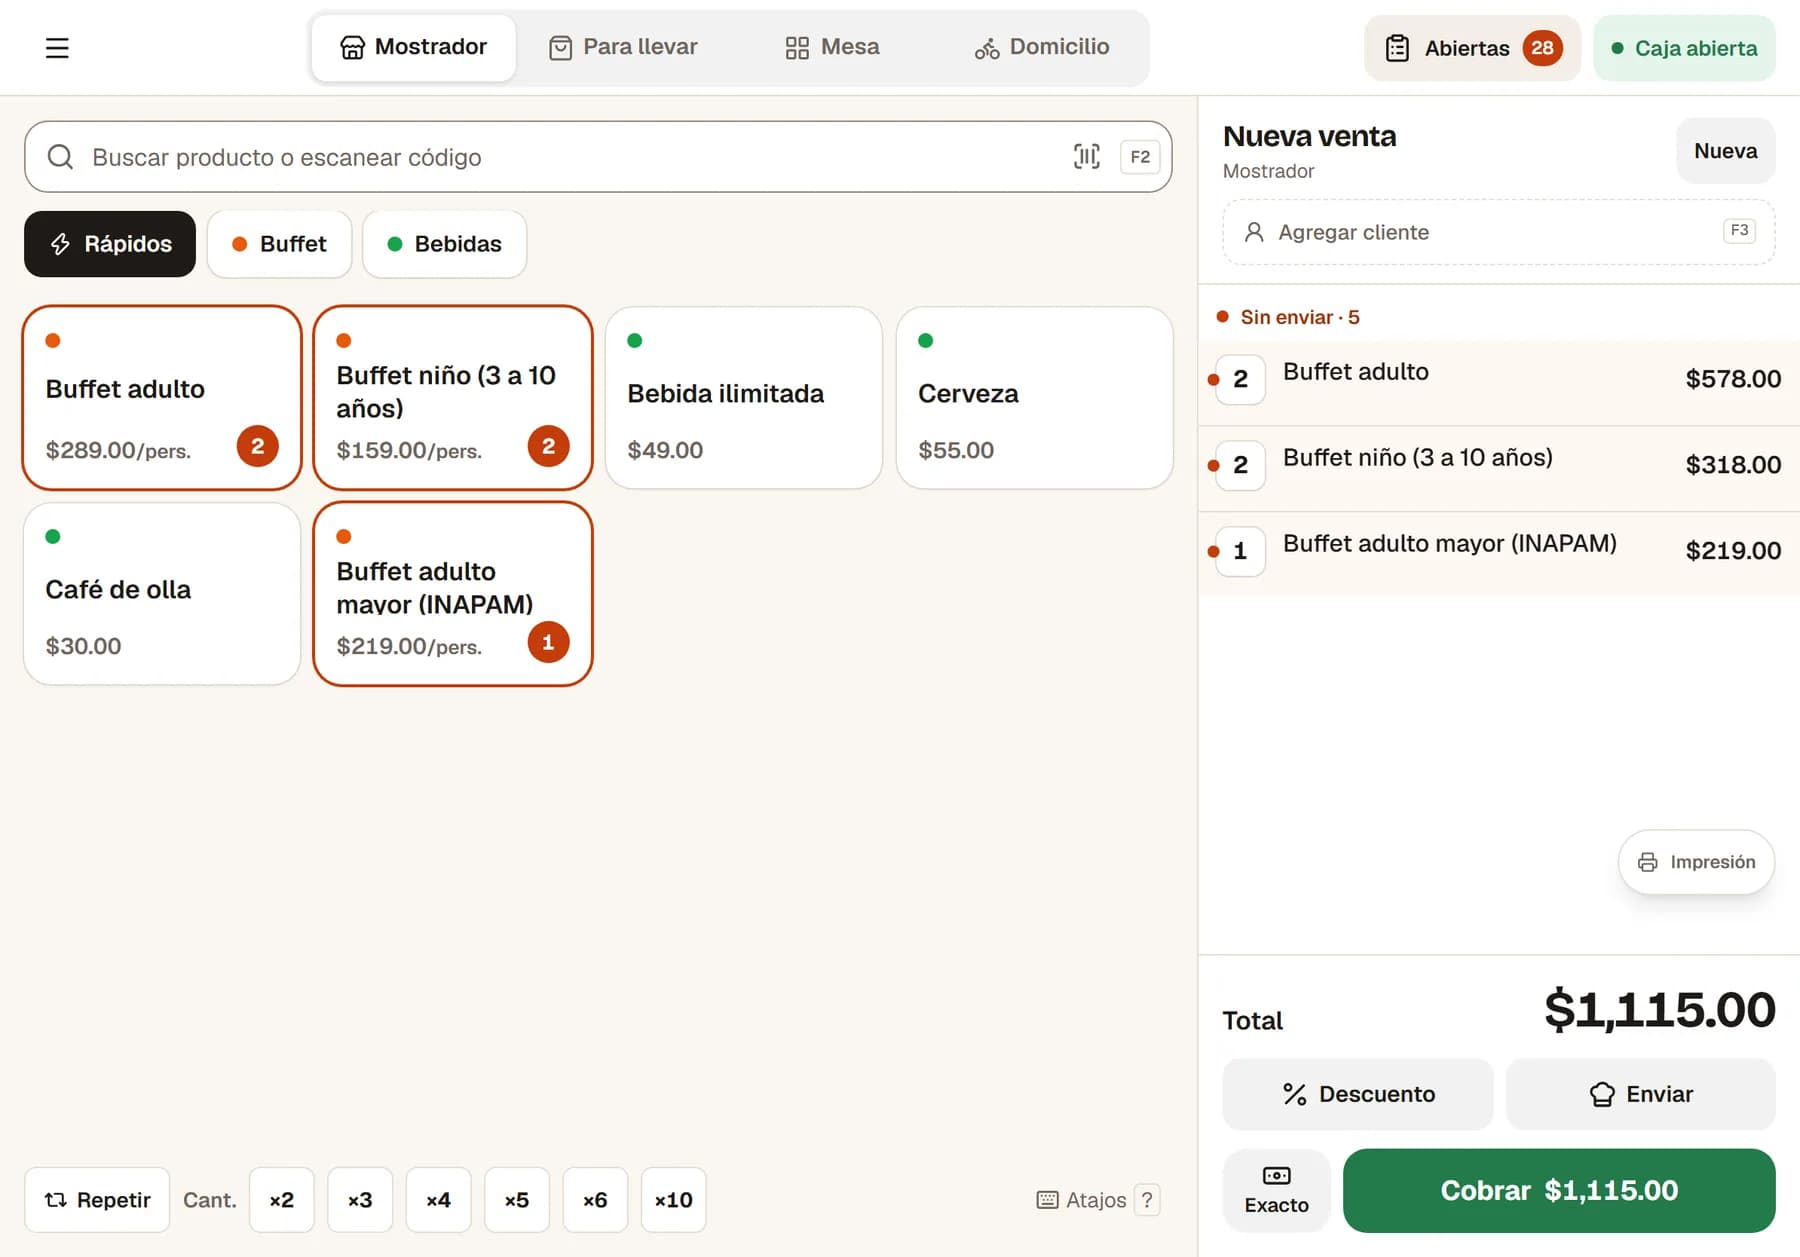Image resolution: width=1800 pixels, height=1257 pixels.
Task: Switch to the Para llevar tab
Action: pyautogui.click(x=623, y=47)
